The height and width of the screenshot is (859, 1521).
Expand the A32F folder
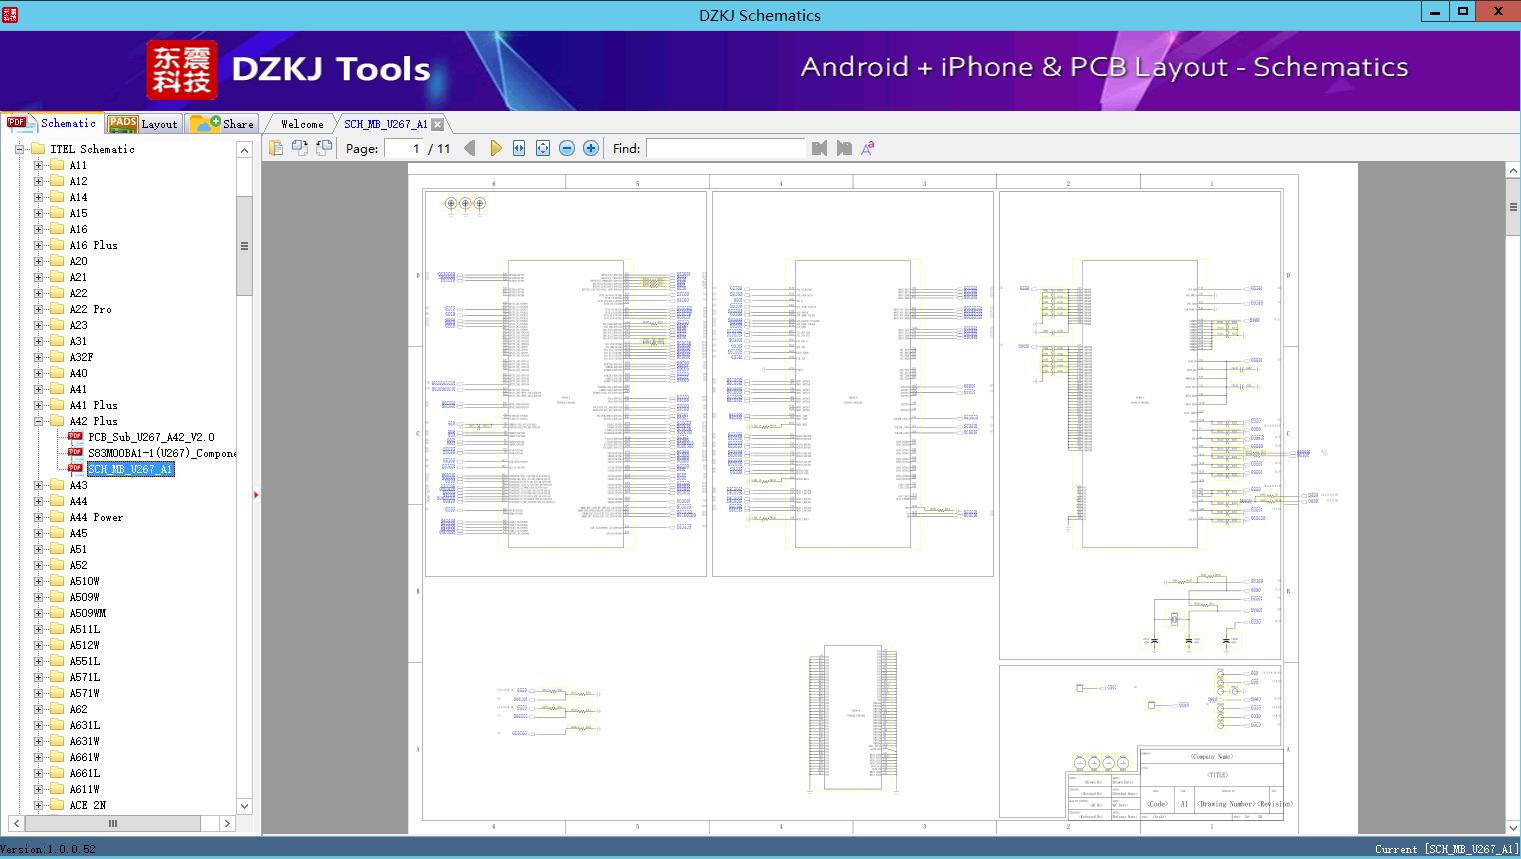point(38,357)
